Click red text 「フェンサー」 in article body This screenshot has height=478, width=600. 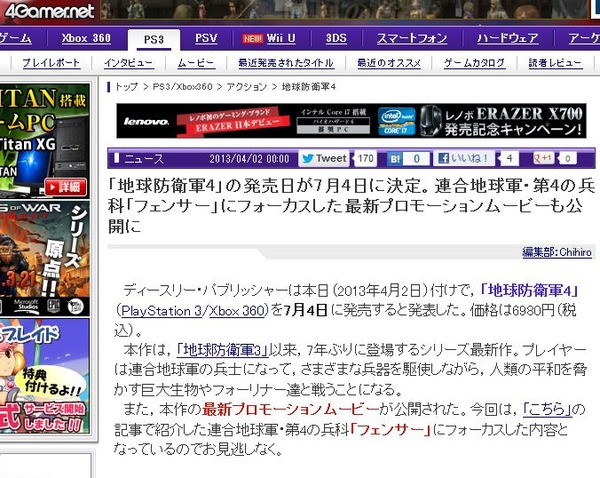[x=390, y=430]
